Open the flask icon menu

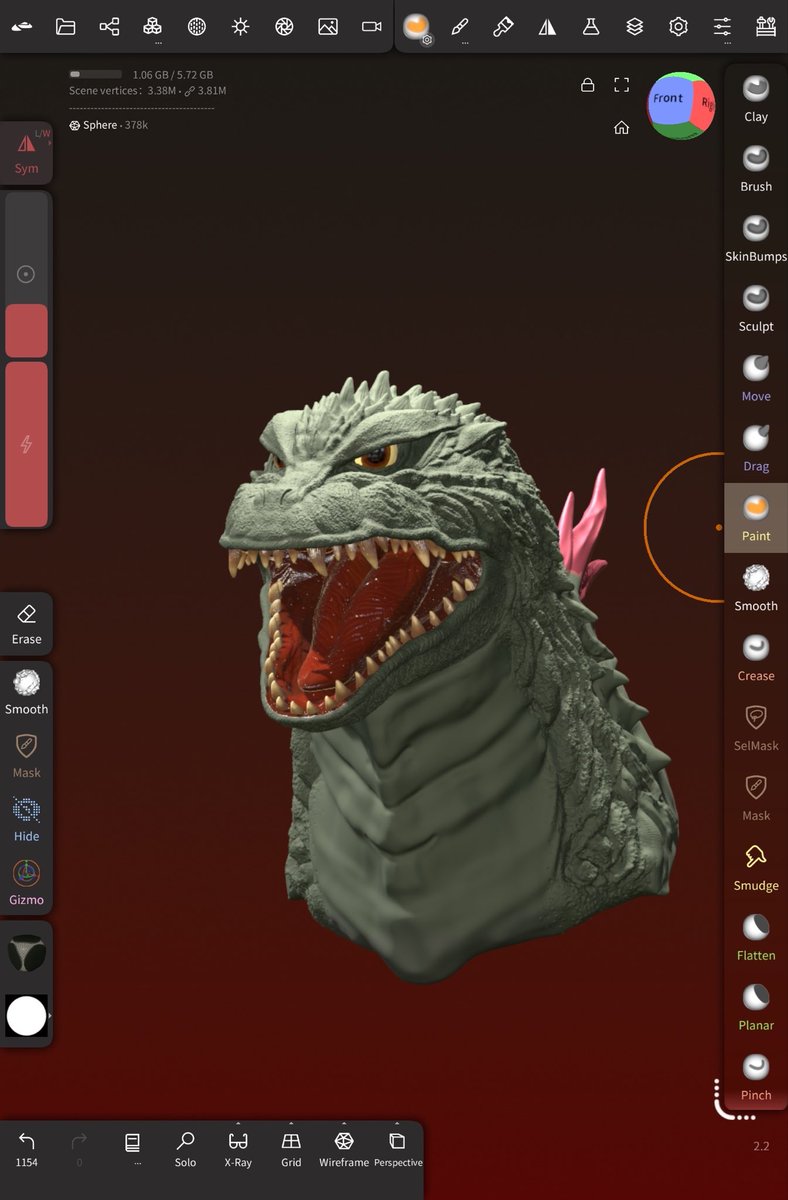click(x=591, y=27)
